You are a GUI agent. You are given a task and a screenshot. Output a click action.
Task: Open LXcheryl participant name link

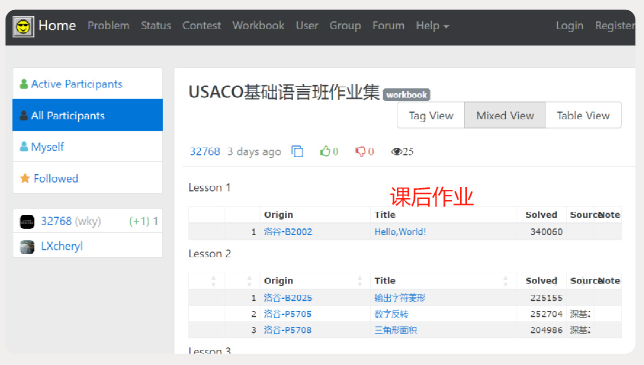[62, 246]
